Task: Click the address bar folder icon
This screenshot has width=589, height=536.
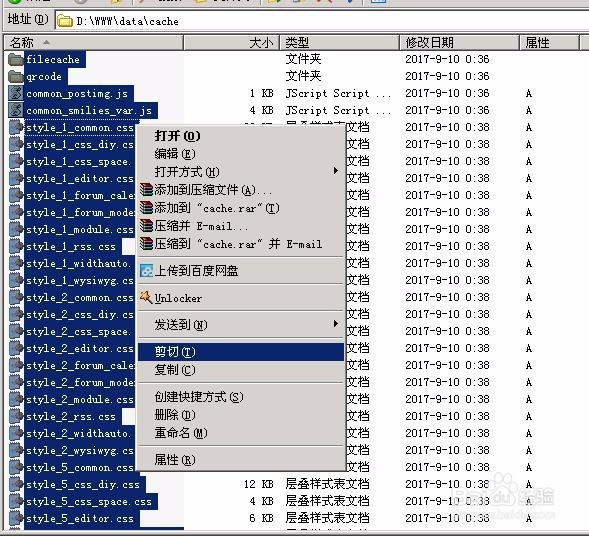Action: pyautogui.click(x=65, y=21)
